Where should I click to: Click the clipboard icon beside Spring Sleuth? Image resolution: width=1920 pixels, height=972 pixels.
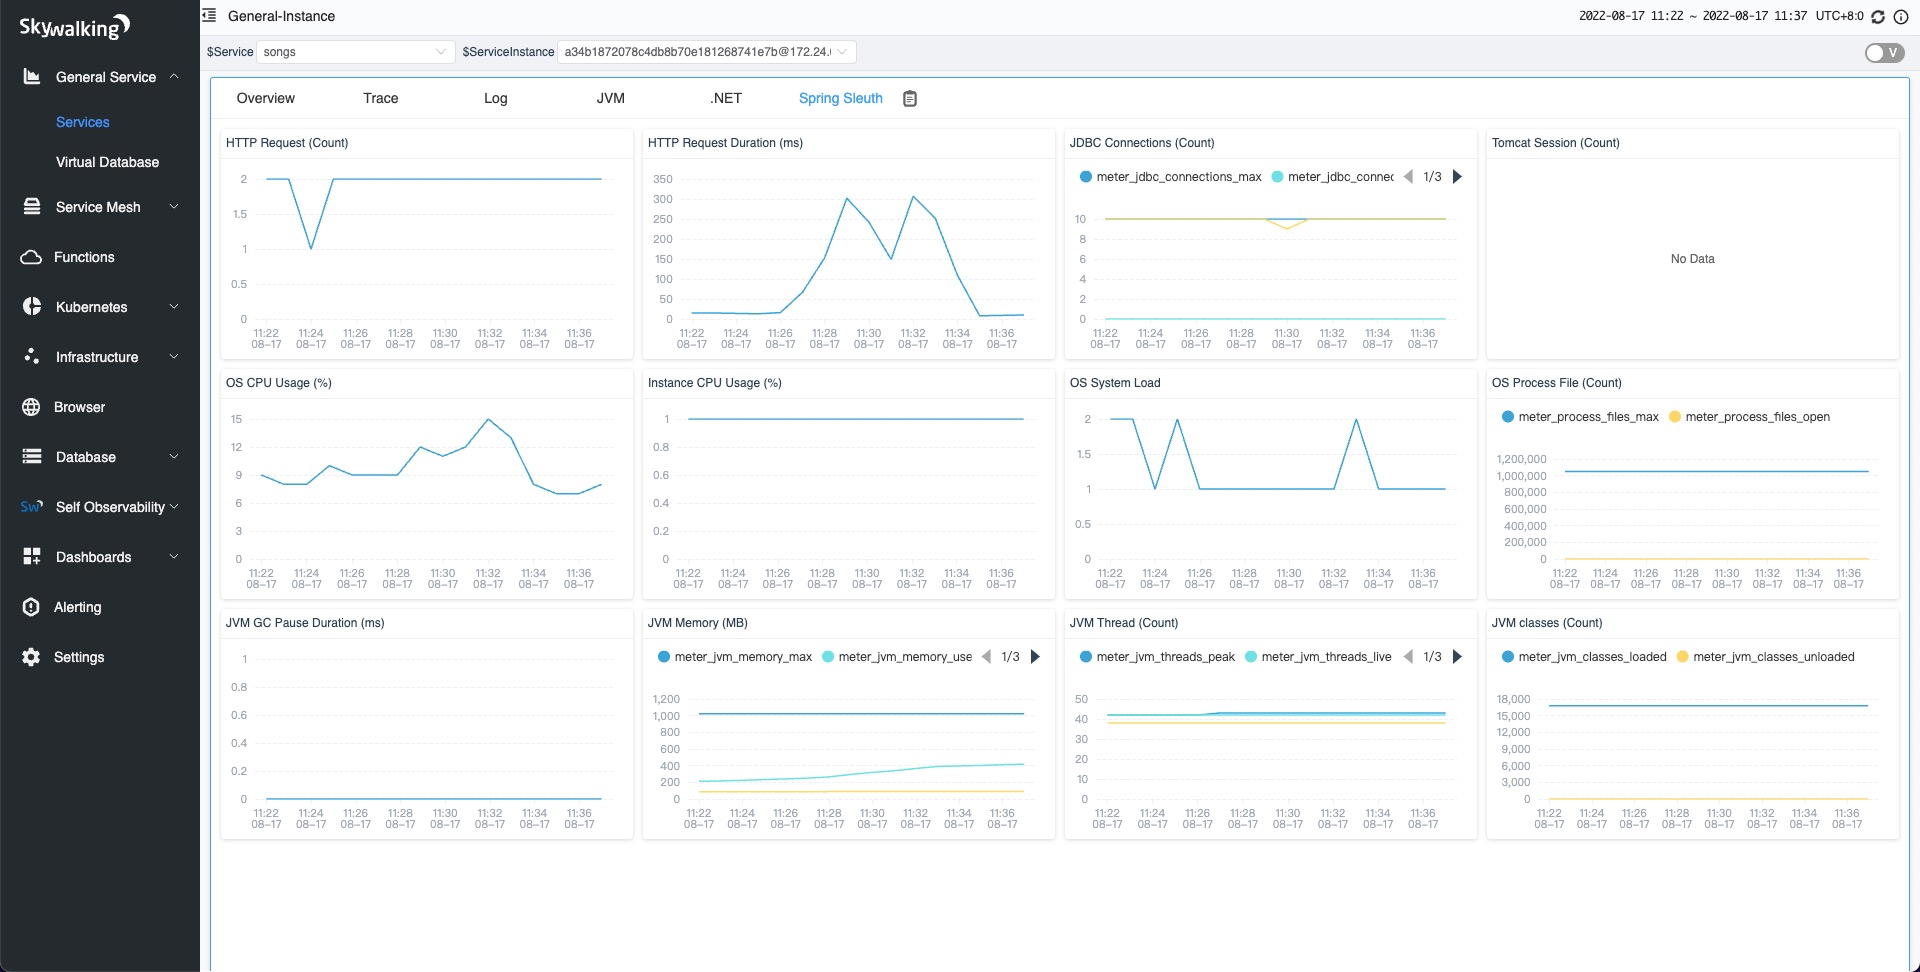[x=910, y=98]
